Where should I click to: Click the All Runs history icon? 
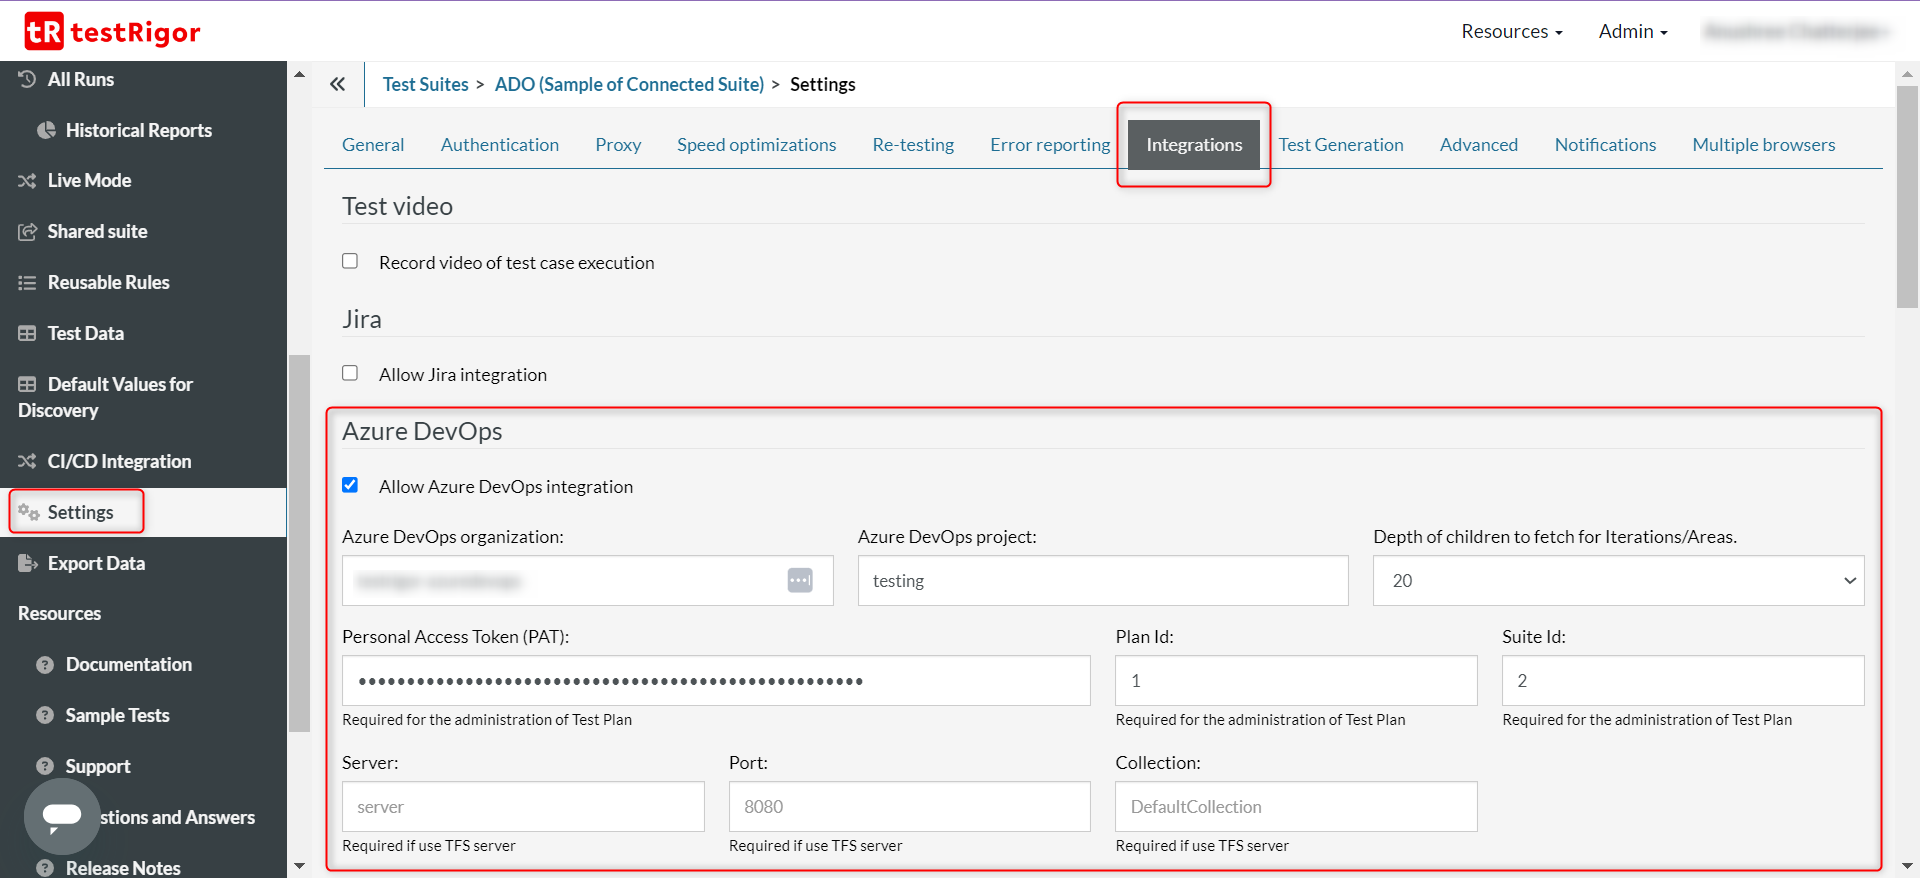[27, 79]
